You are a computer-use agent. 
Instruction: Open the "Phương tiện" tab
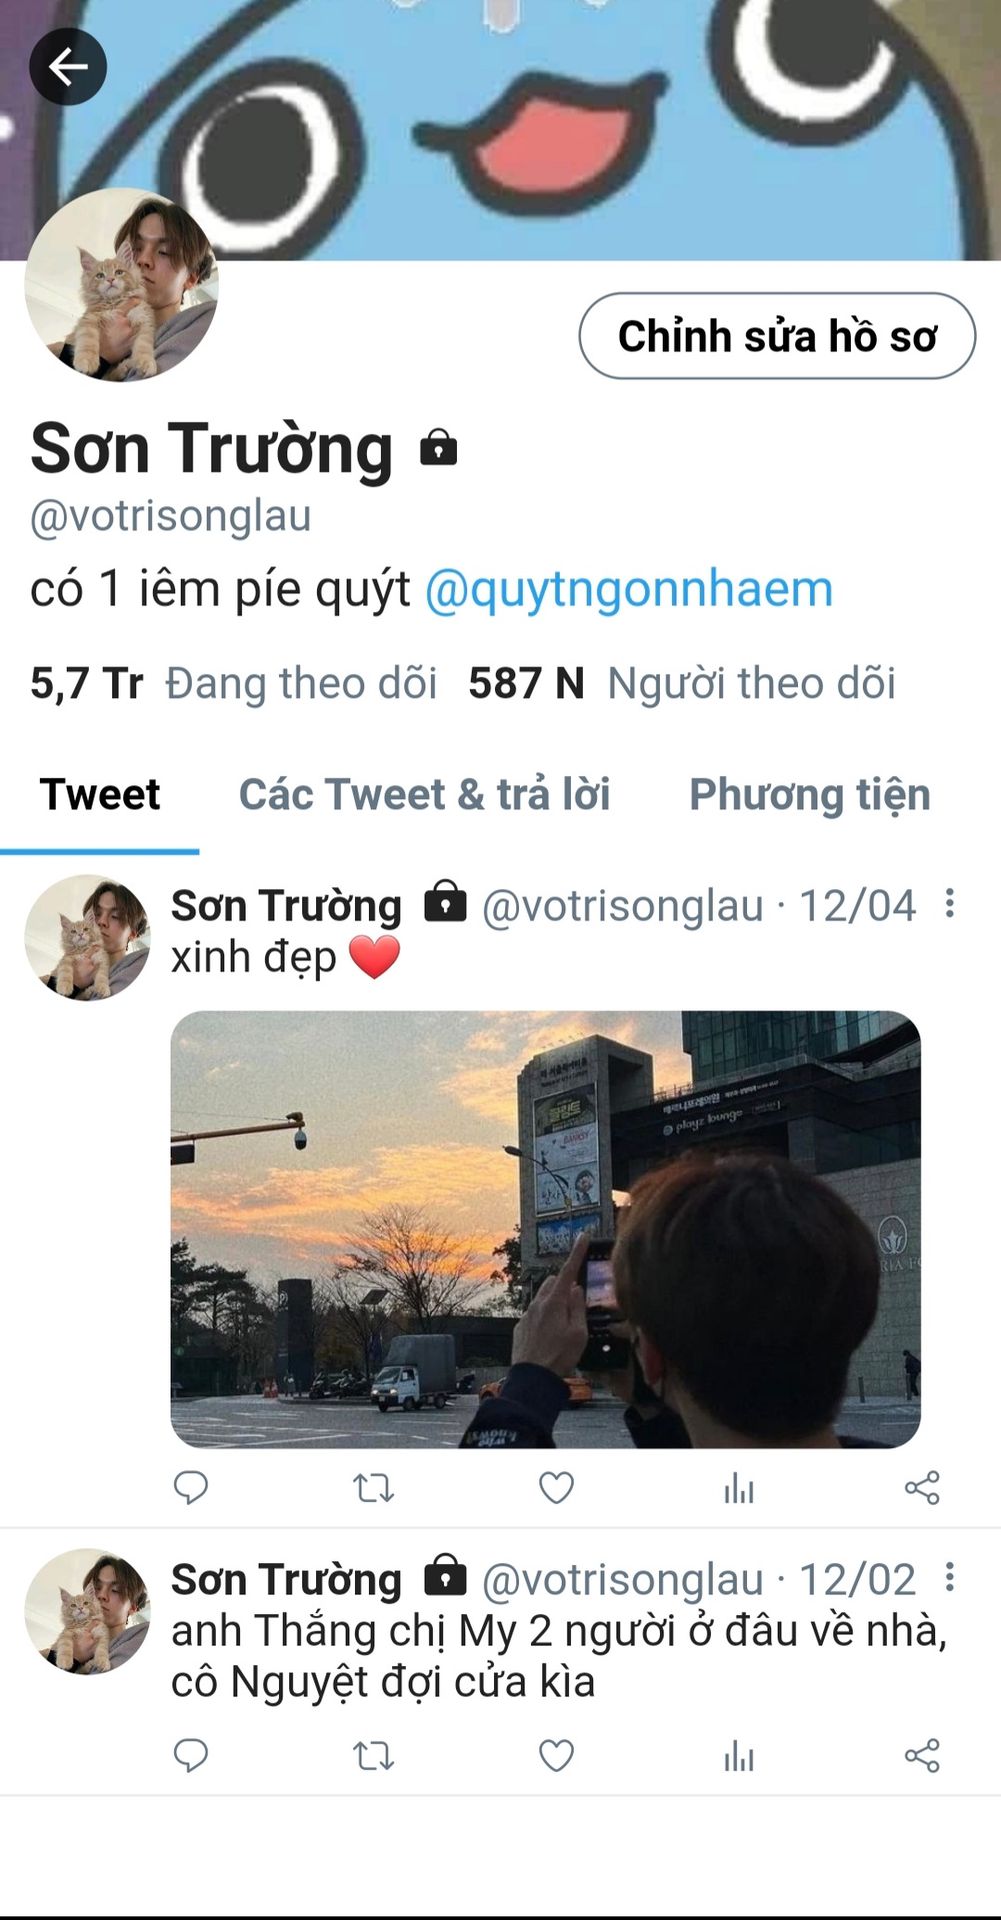point(810,794)
